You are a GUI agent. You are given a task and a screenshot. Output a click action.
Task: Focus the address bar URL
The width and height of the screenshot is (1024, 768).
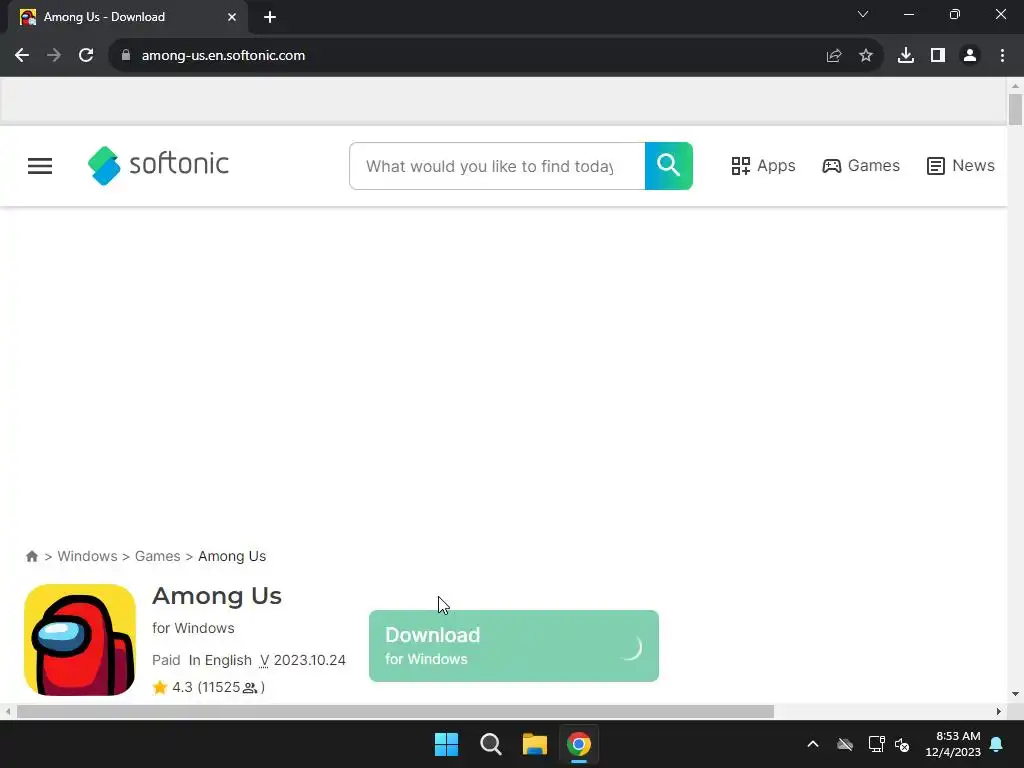pyautogui.click(x=223, y=56)
